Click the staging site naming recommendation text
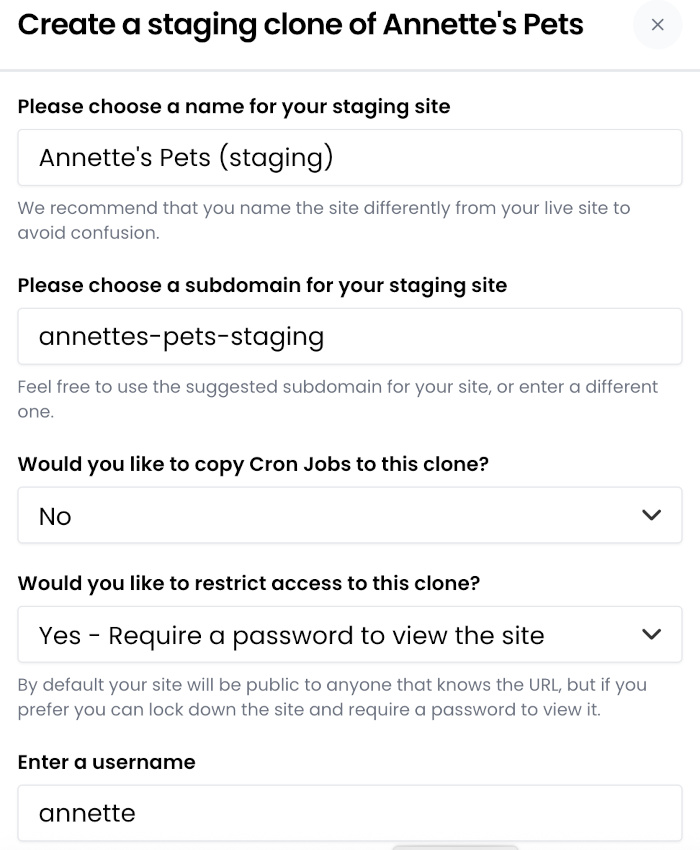Screen dimensions: 700x850 pyautogui.click(x=324, y=219)
